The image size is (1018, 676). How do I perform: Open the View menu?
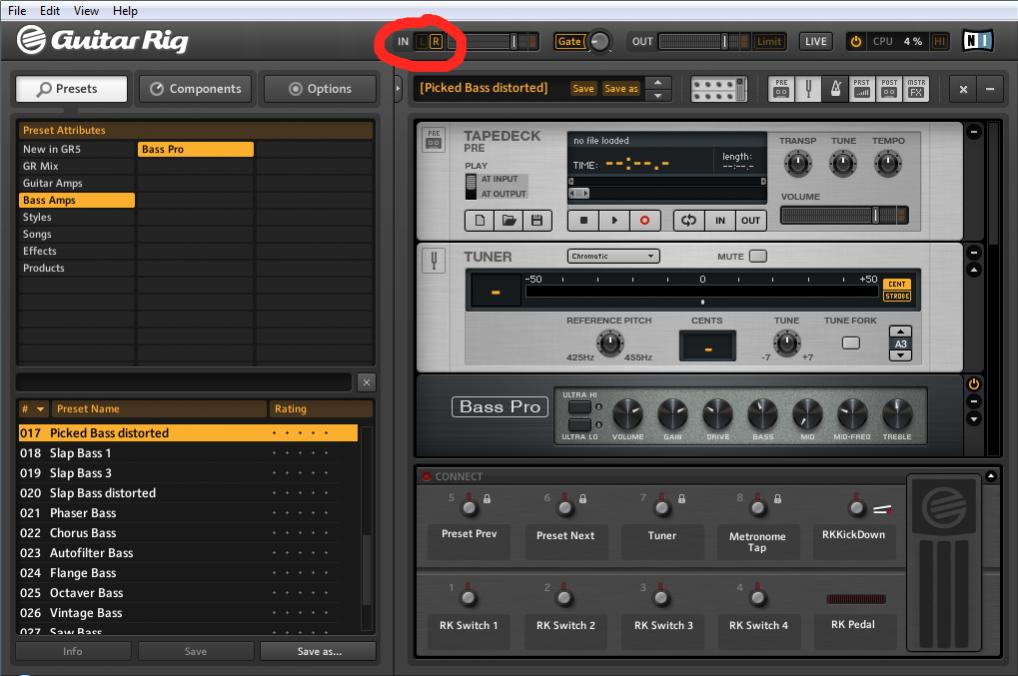click(86, 10)
